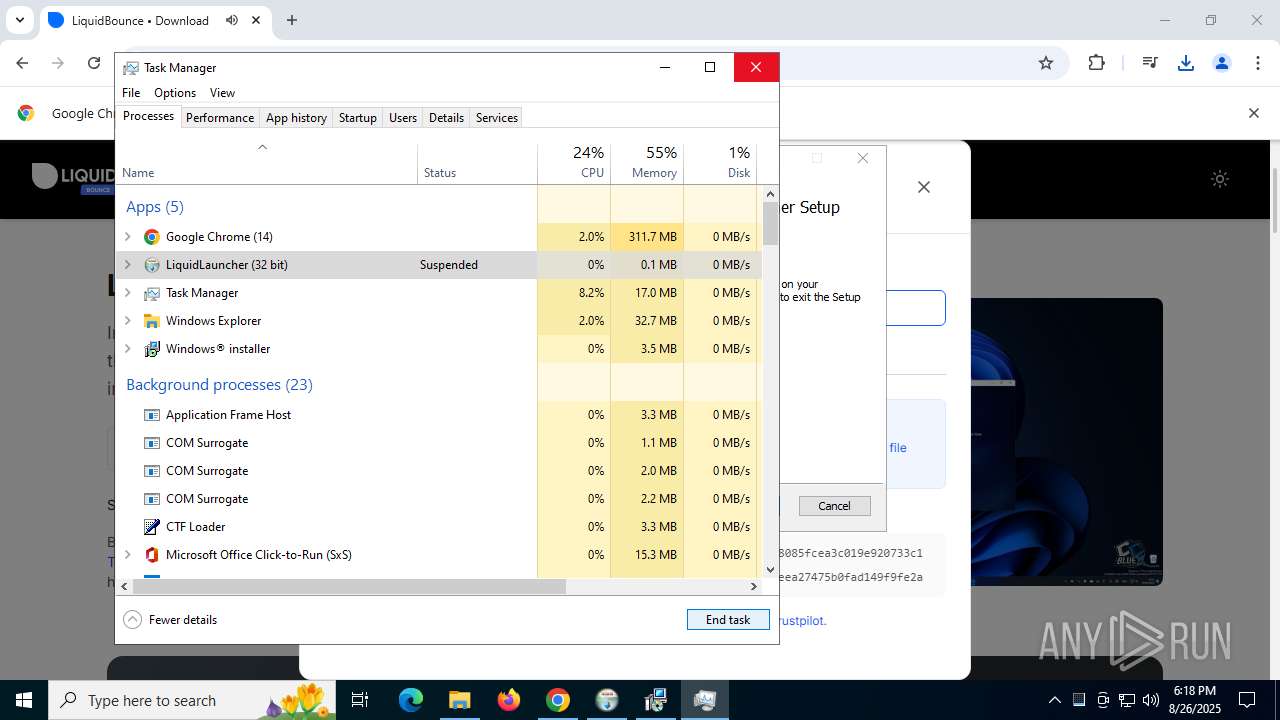Switch to the Performance tab

(220, 118)
